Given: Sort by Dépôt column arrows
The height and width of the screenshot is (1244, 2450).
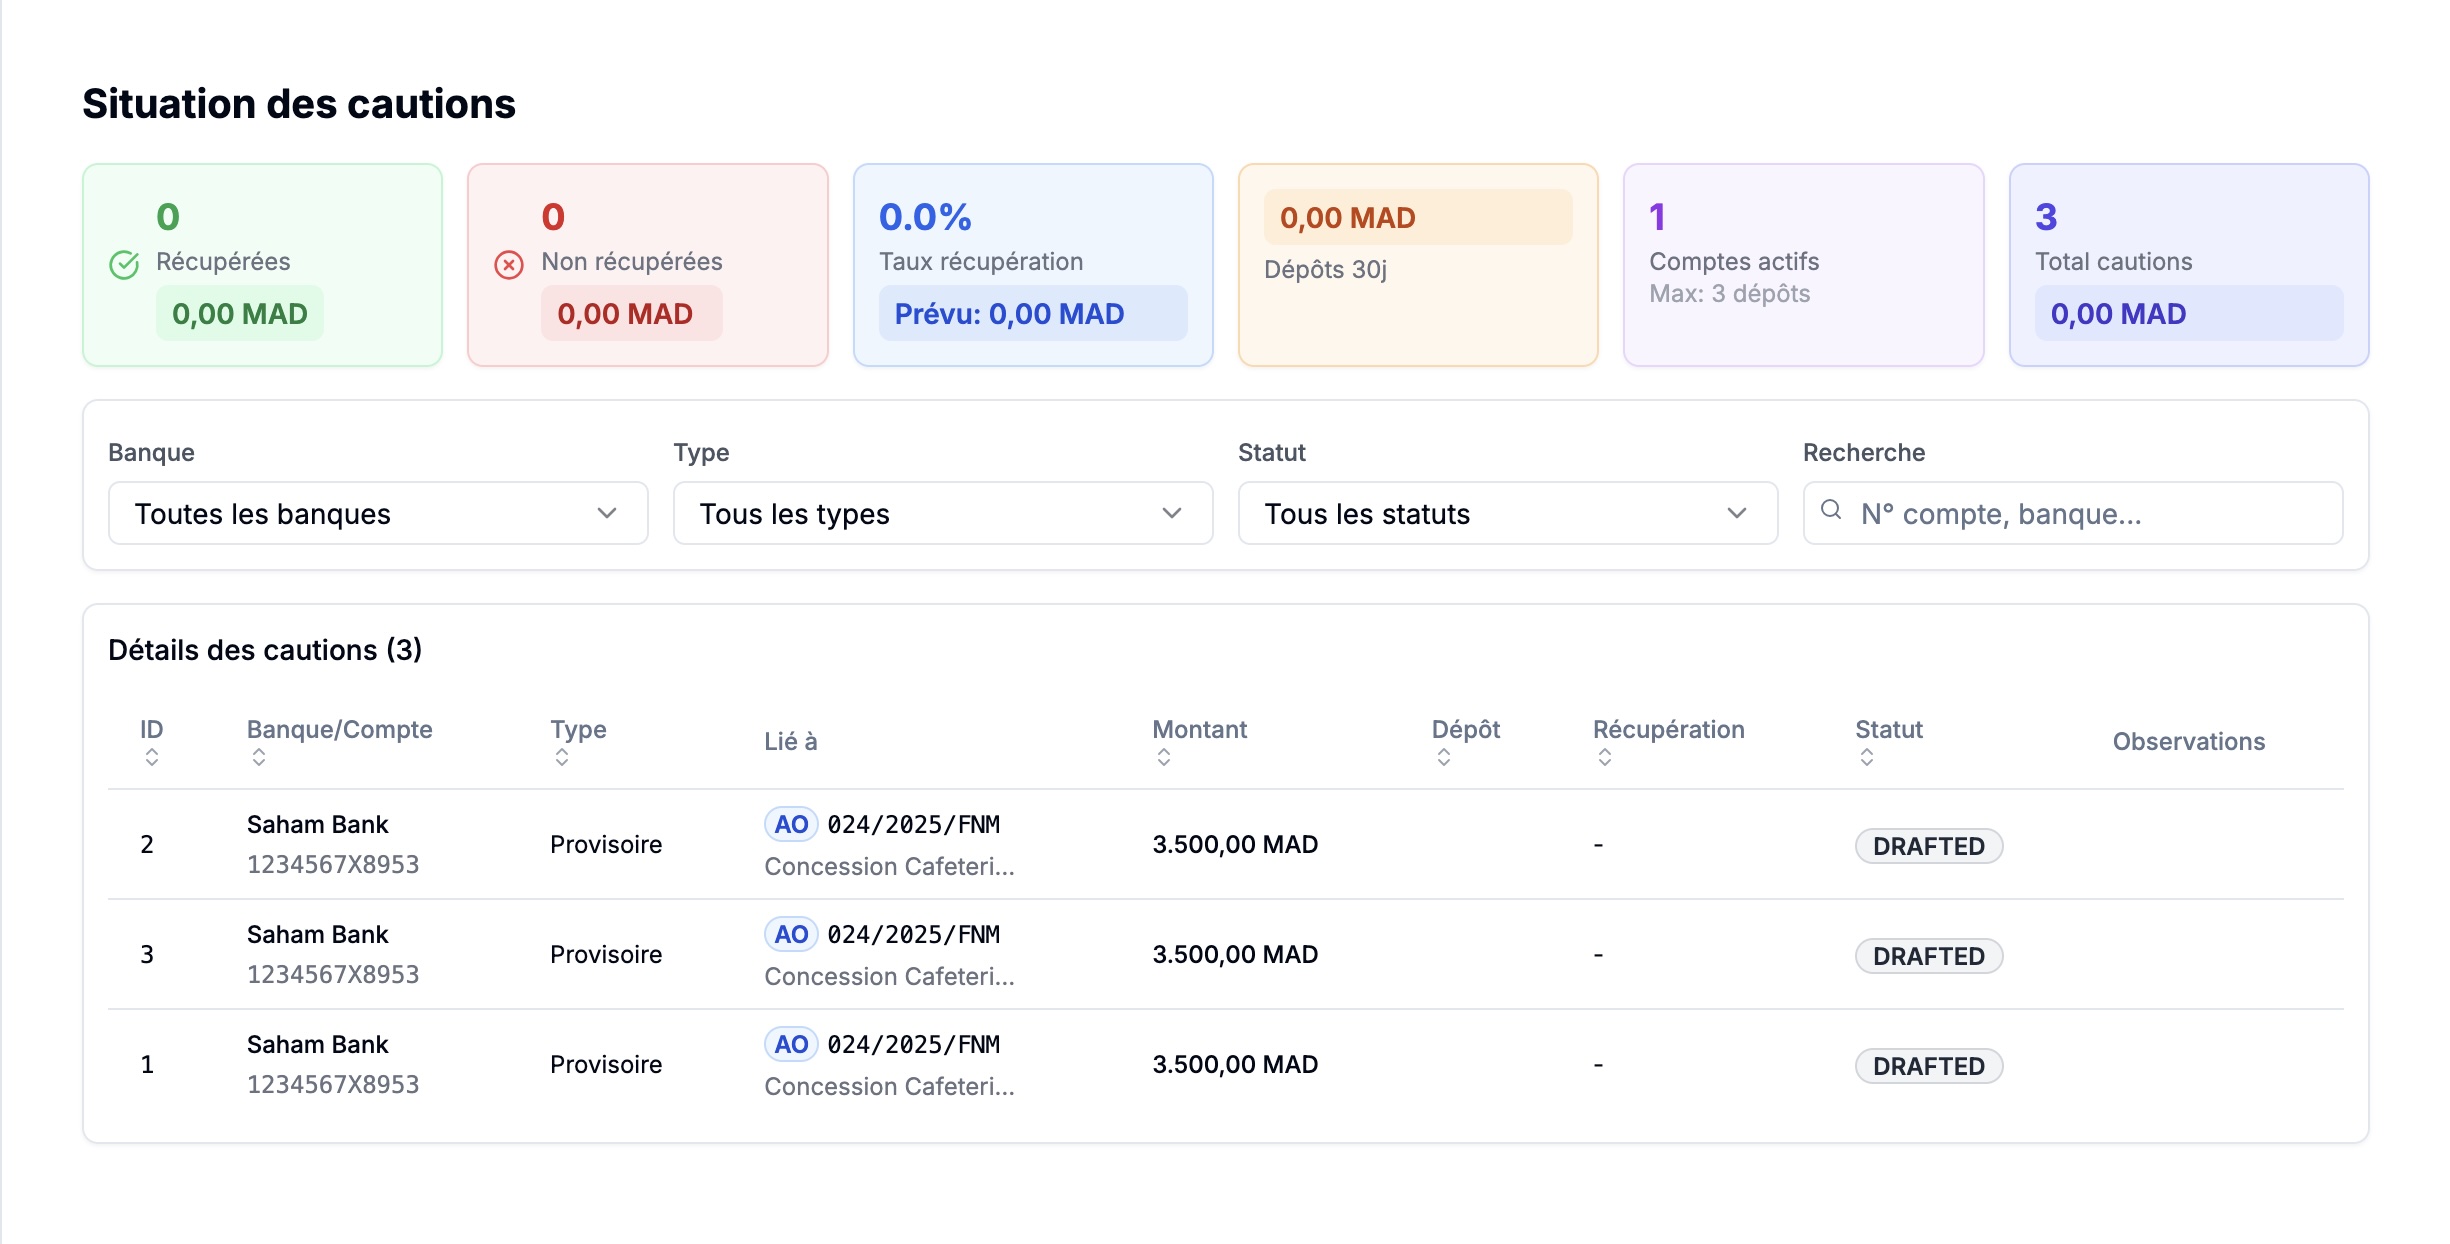Looking at the screenshot, I should [1444, 757].
